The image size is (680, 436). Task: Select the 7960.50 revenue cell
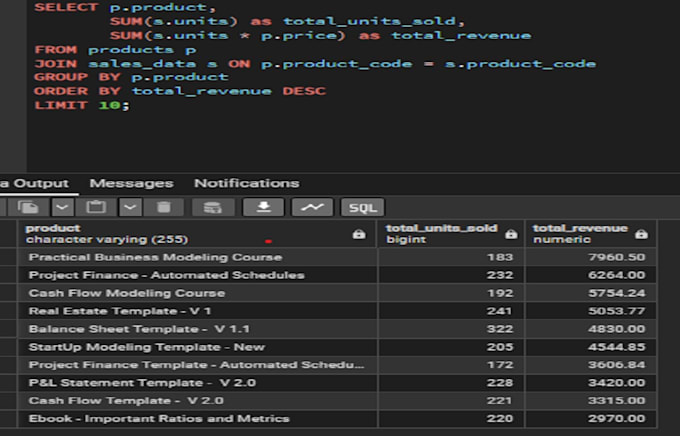click(x=591, y=257)
